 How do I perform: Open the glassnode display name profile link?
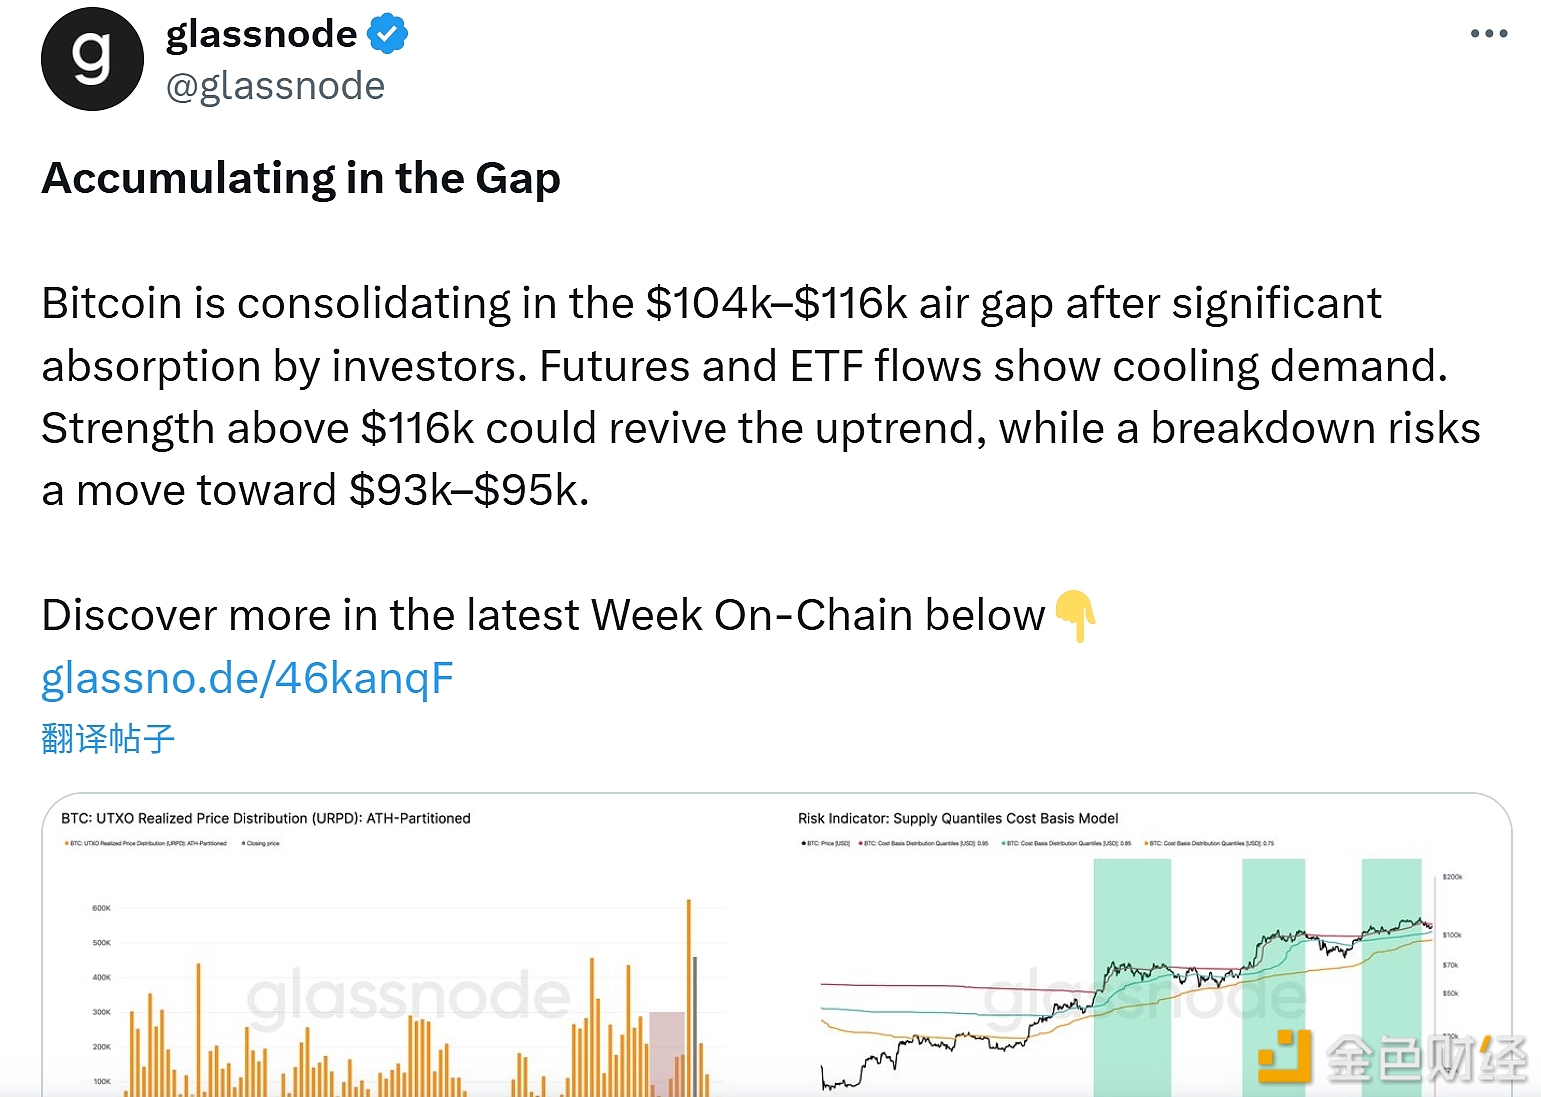(261, 34)
